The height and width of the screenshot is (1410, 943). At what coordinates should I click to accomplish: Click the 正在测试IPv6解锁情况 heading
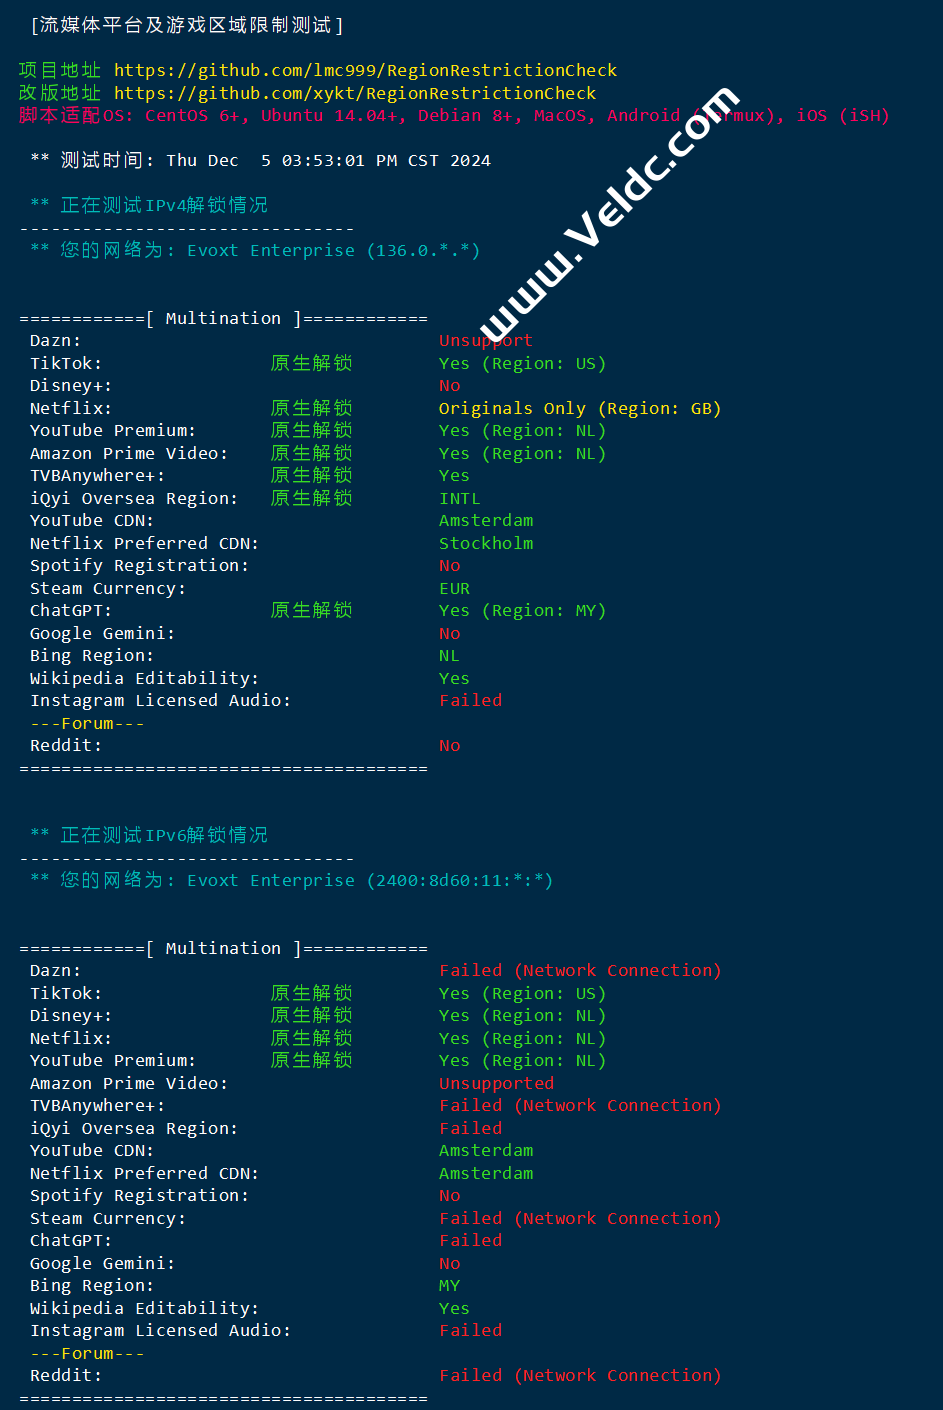(x=163, y=835)
